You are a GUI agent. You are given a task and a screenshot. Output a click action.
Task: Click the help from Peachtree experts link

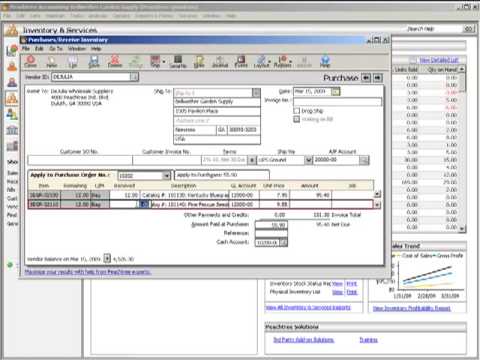88,272
